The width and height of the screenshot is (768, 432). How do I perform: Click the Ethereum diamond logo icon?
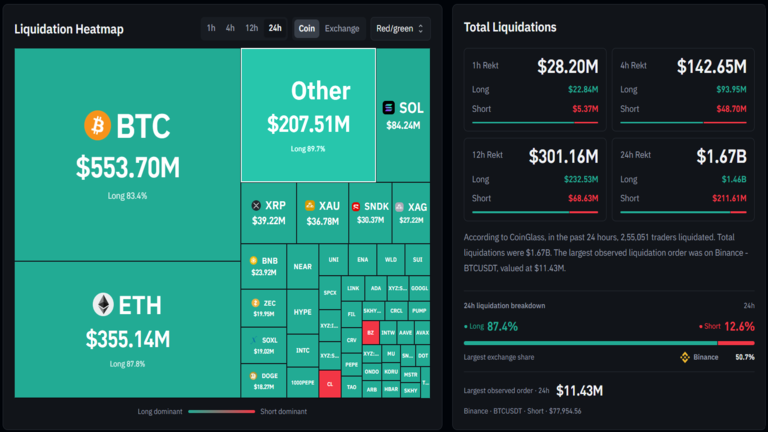103,305
